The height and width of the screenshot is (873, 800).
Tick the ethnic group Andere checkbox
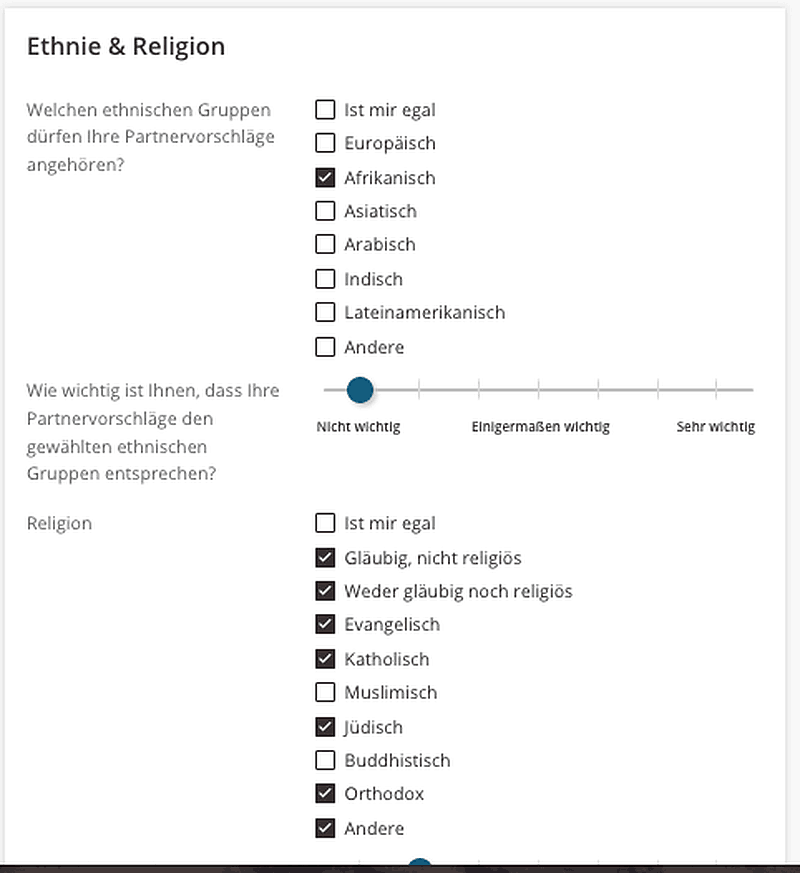[x=325, y=347]
